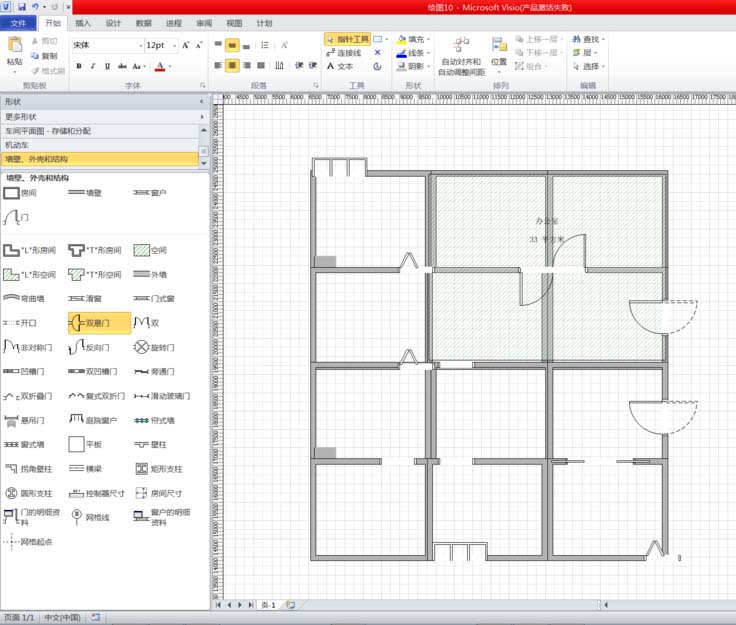Switch to the 视图 View tab
The width and height of the screenshot is (736, 625).
click(x=234, y=23)
